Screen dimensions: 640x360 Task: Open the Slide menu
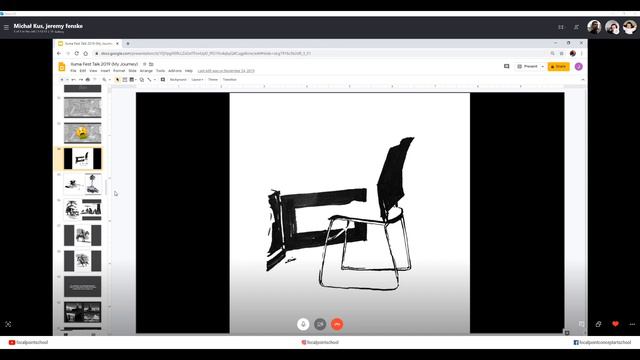pos(132,71)
